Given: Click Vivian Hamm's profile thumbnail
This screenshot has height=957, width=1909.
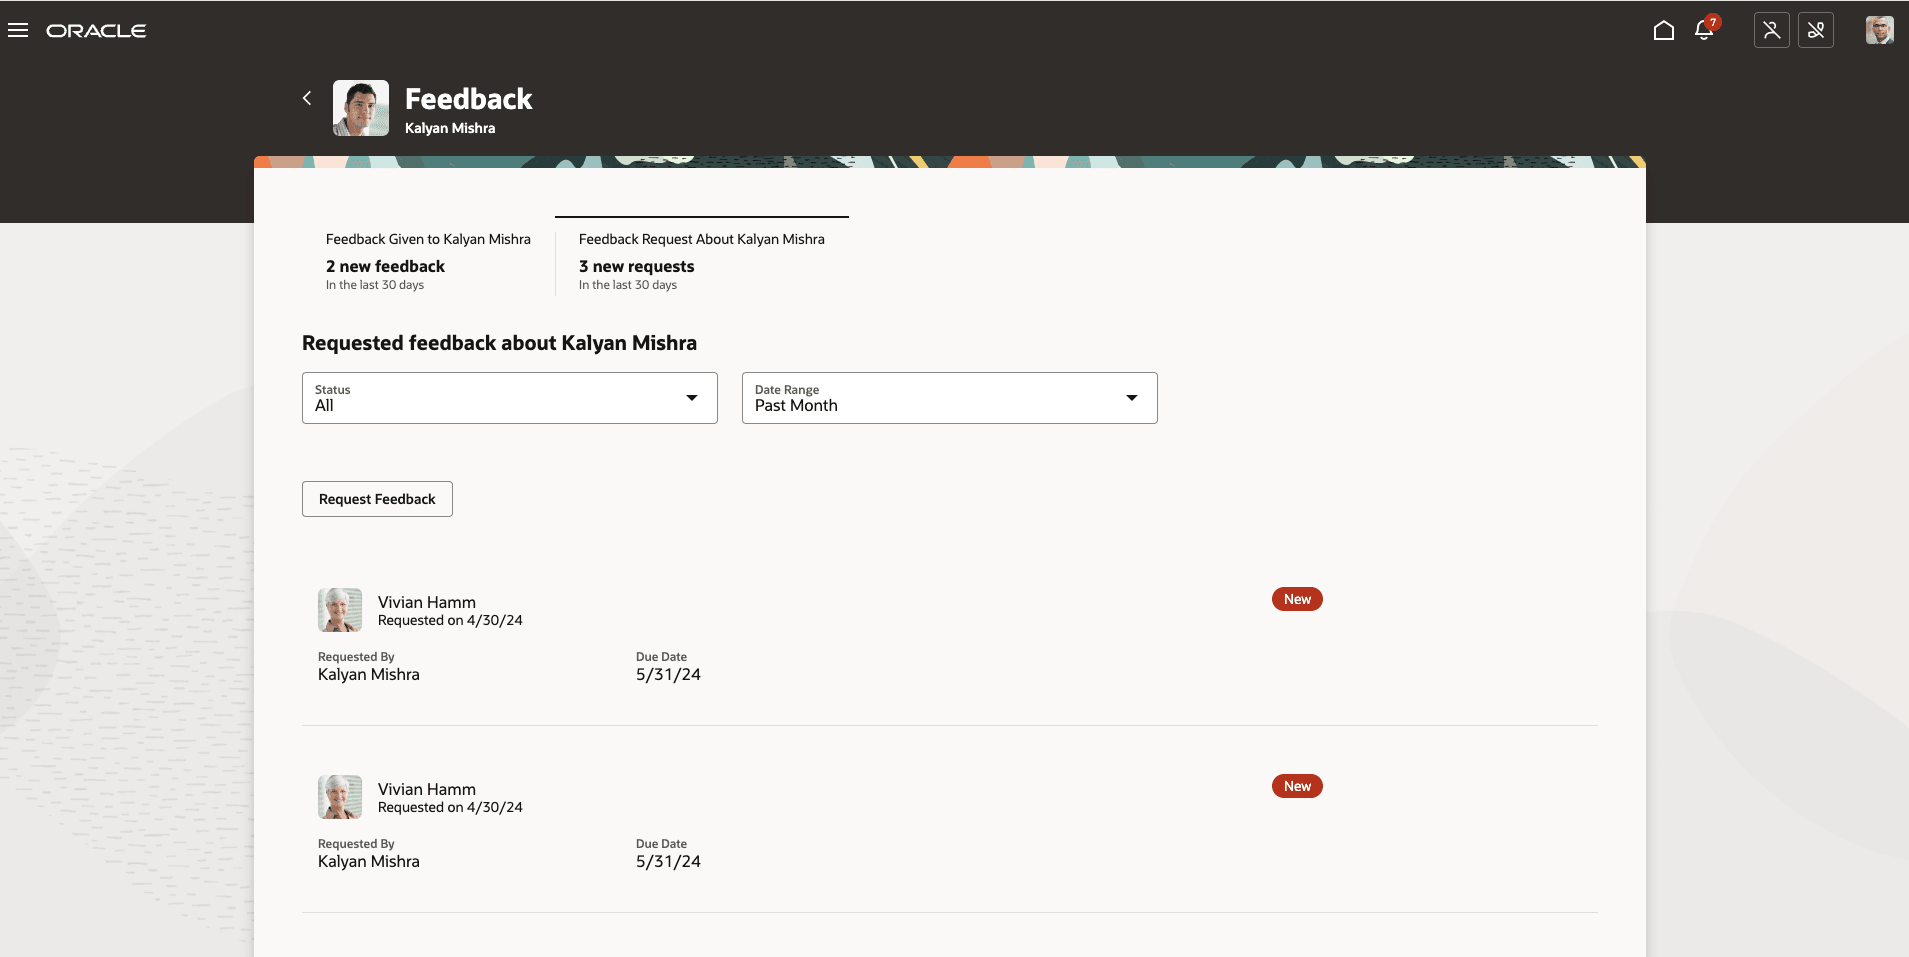Looking at the screenshot, I should 340,609.
